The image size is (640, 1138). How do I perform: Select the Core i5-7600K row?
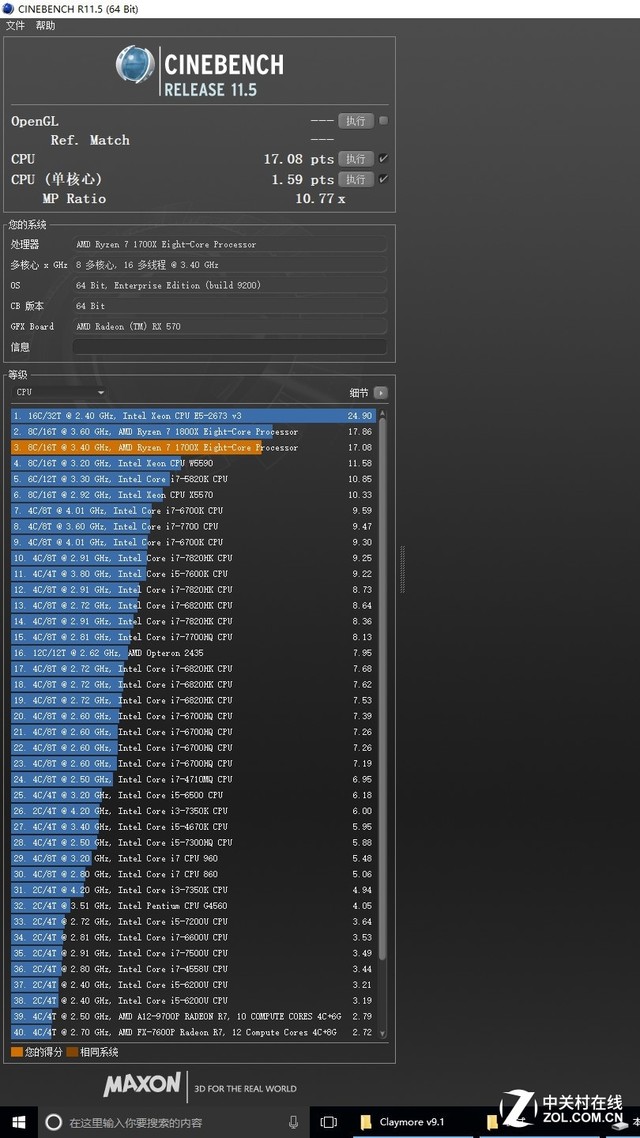point(194,574)
